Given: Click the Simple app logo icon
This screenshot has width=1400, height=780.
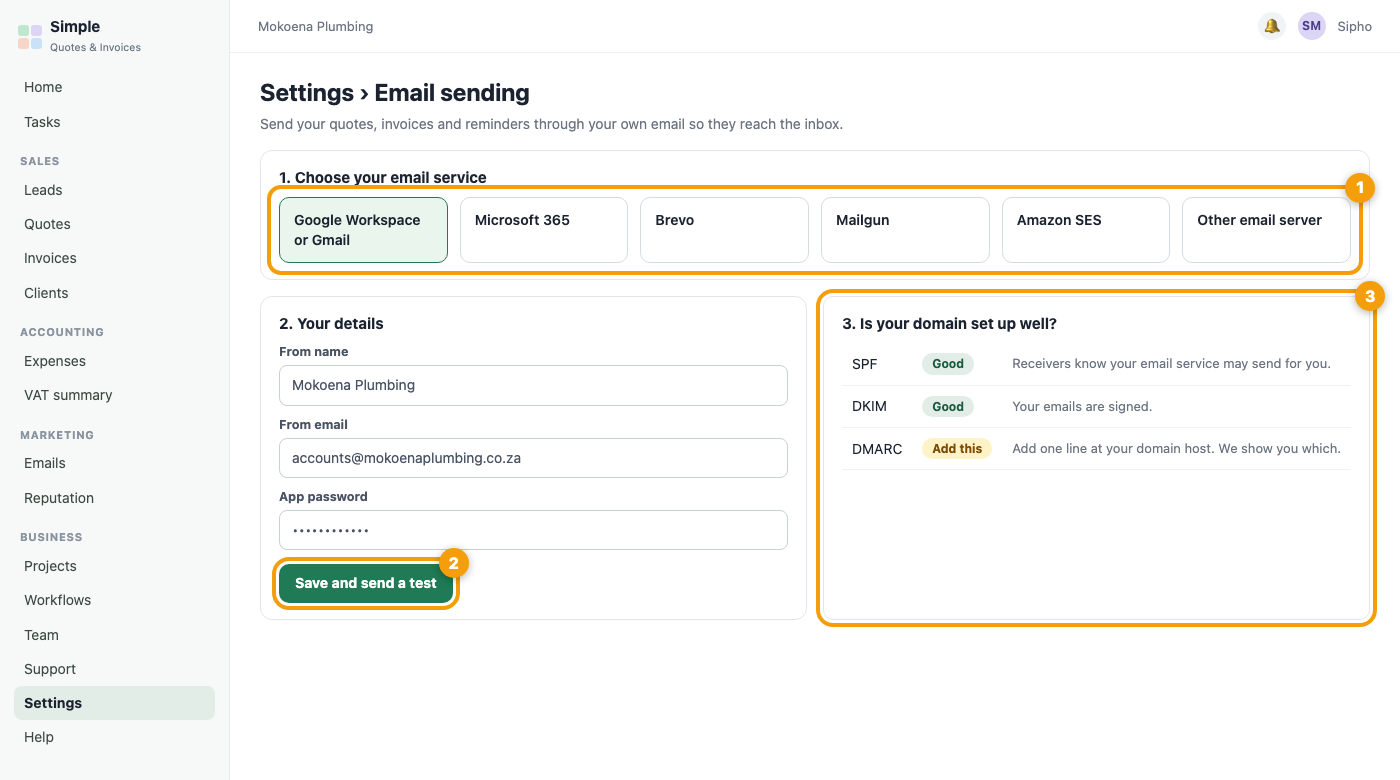Looking at the screenshot, I should tap(30, 37).
